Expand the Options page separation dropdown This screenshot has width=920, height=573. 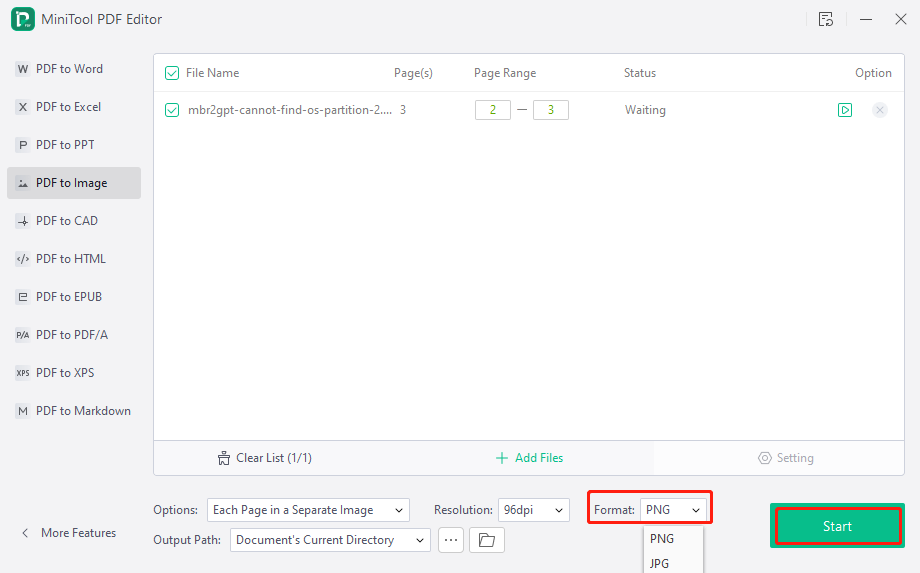point(308,510)
